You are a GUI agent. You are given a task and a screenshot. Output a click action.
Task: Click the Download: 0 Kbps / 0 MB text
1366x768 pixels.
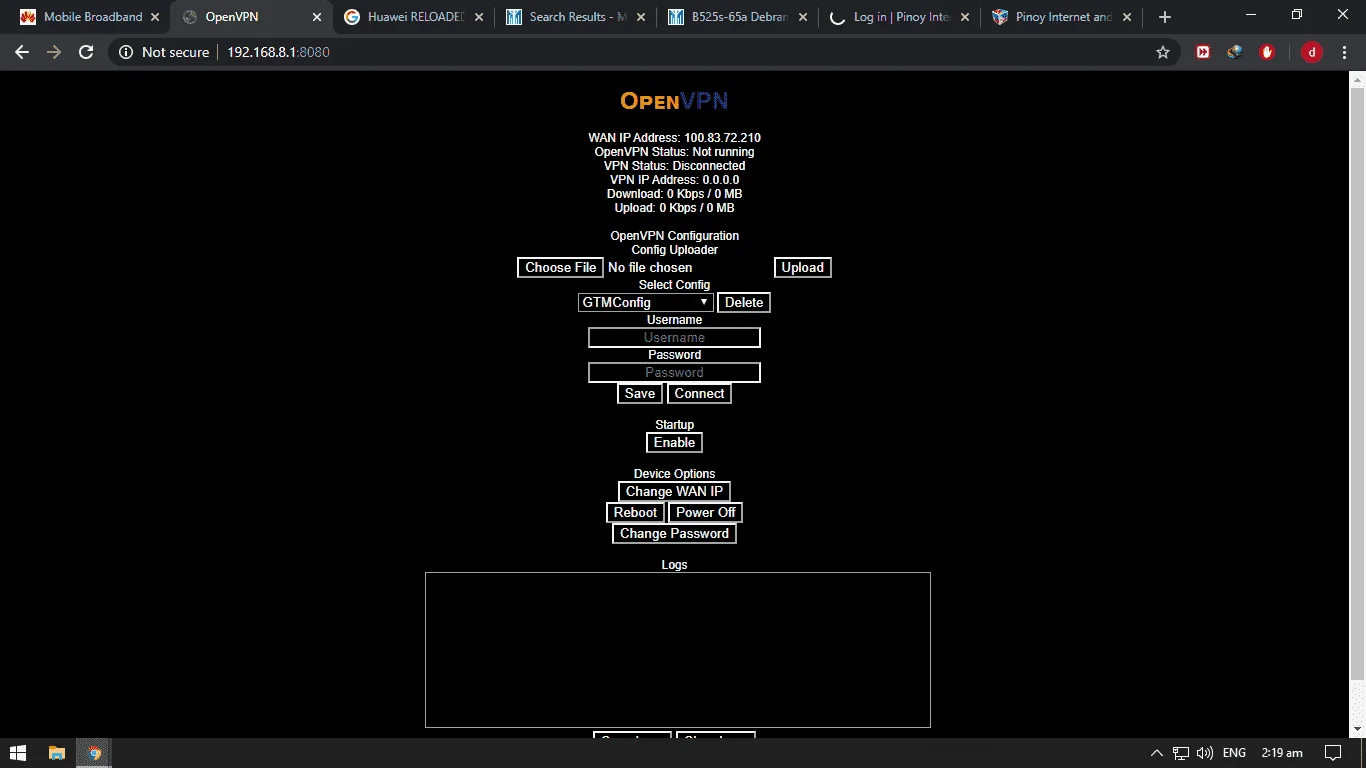point(674,194)
